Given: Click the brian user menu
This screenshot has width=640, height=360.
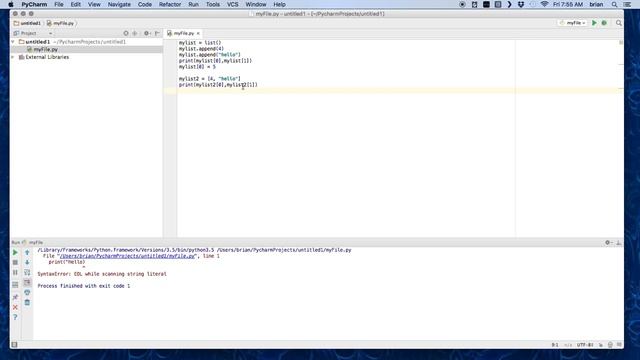Looking at the screenshot, I should click(596, 4).
